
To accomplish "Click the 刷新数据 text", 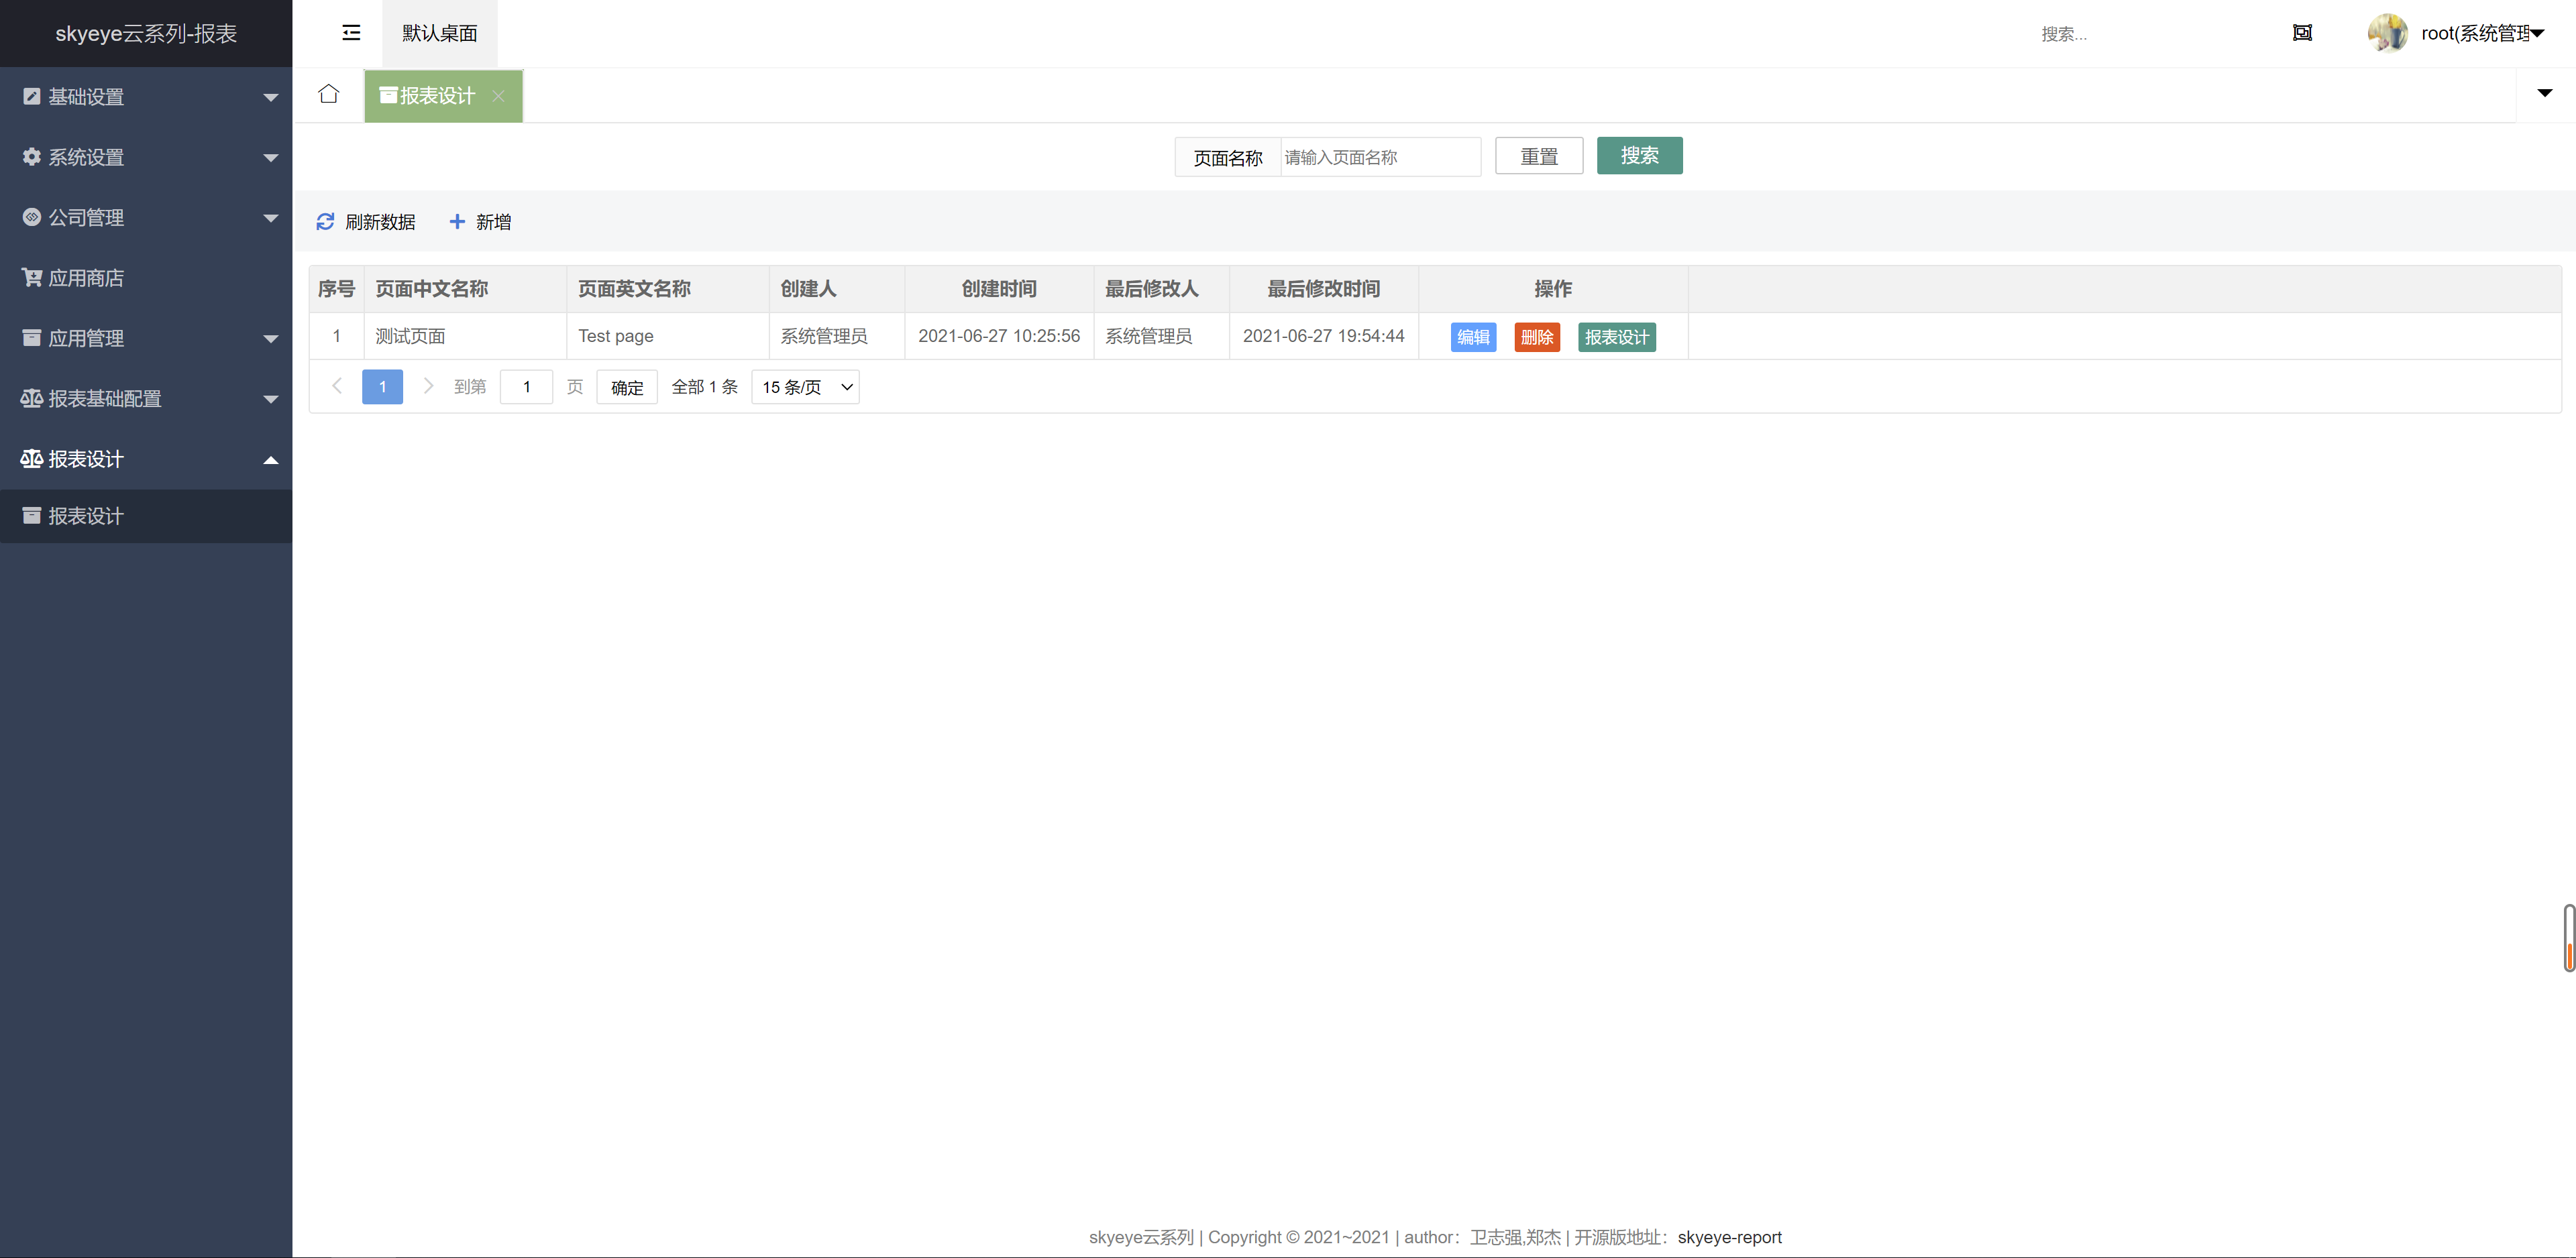I will 380,222.
